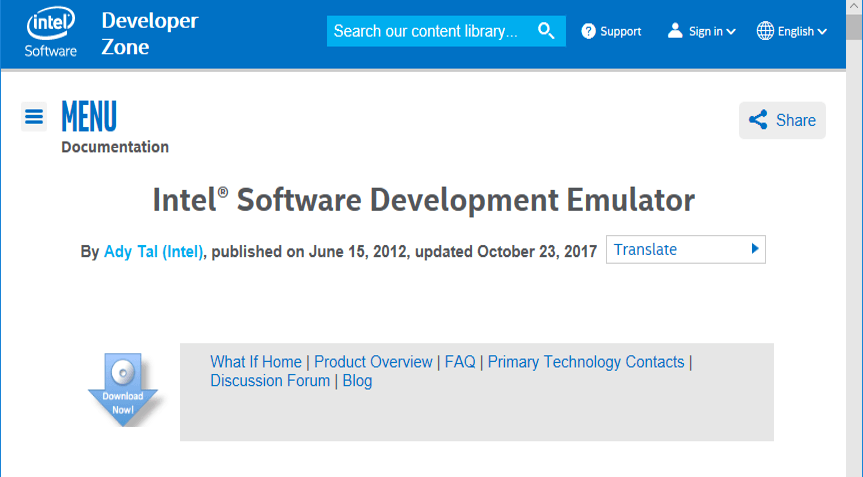863x477 pixels.
Task: Open the Blog link
Action: (x=357, y=381)
